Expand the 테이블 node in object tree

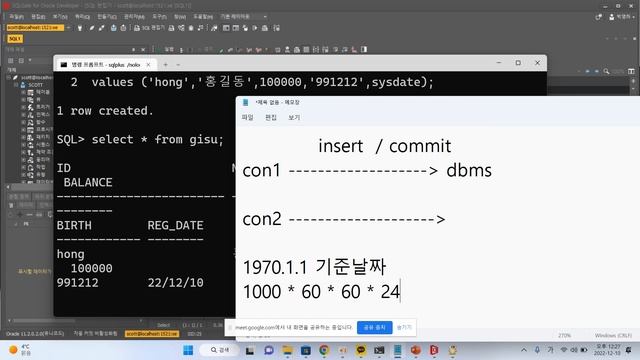[23, 93]
